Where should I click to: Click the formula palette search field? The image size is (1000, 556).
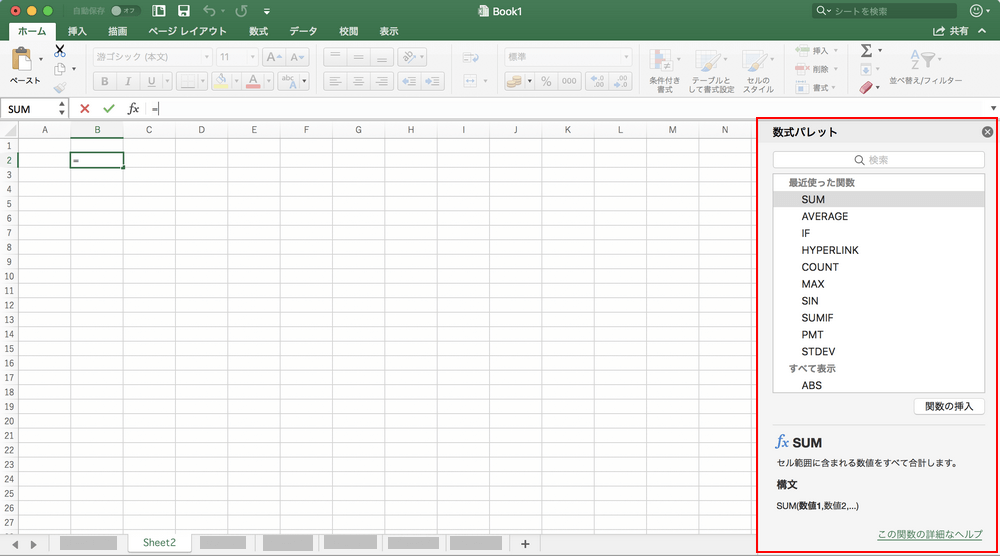click(x=879, y=160)
